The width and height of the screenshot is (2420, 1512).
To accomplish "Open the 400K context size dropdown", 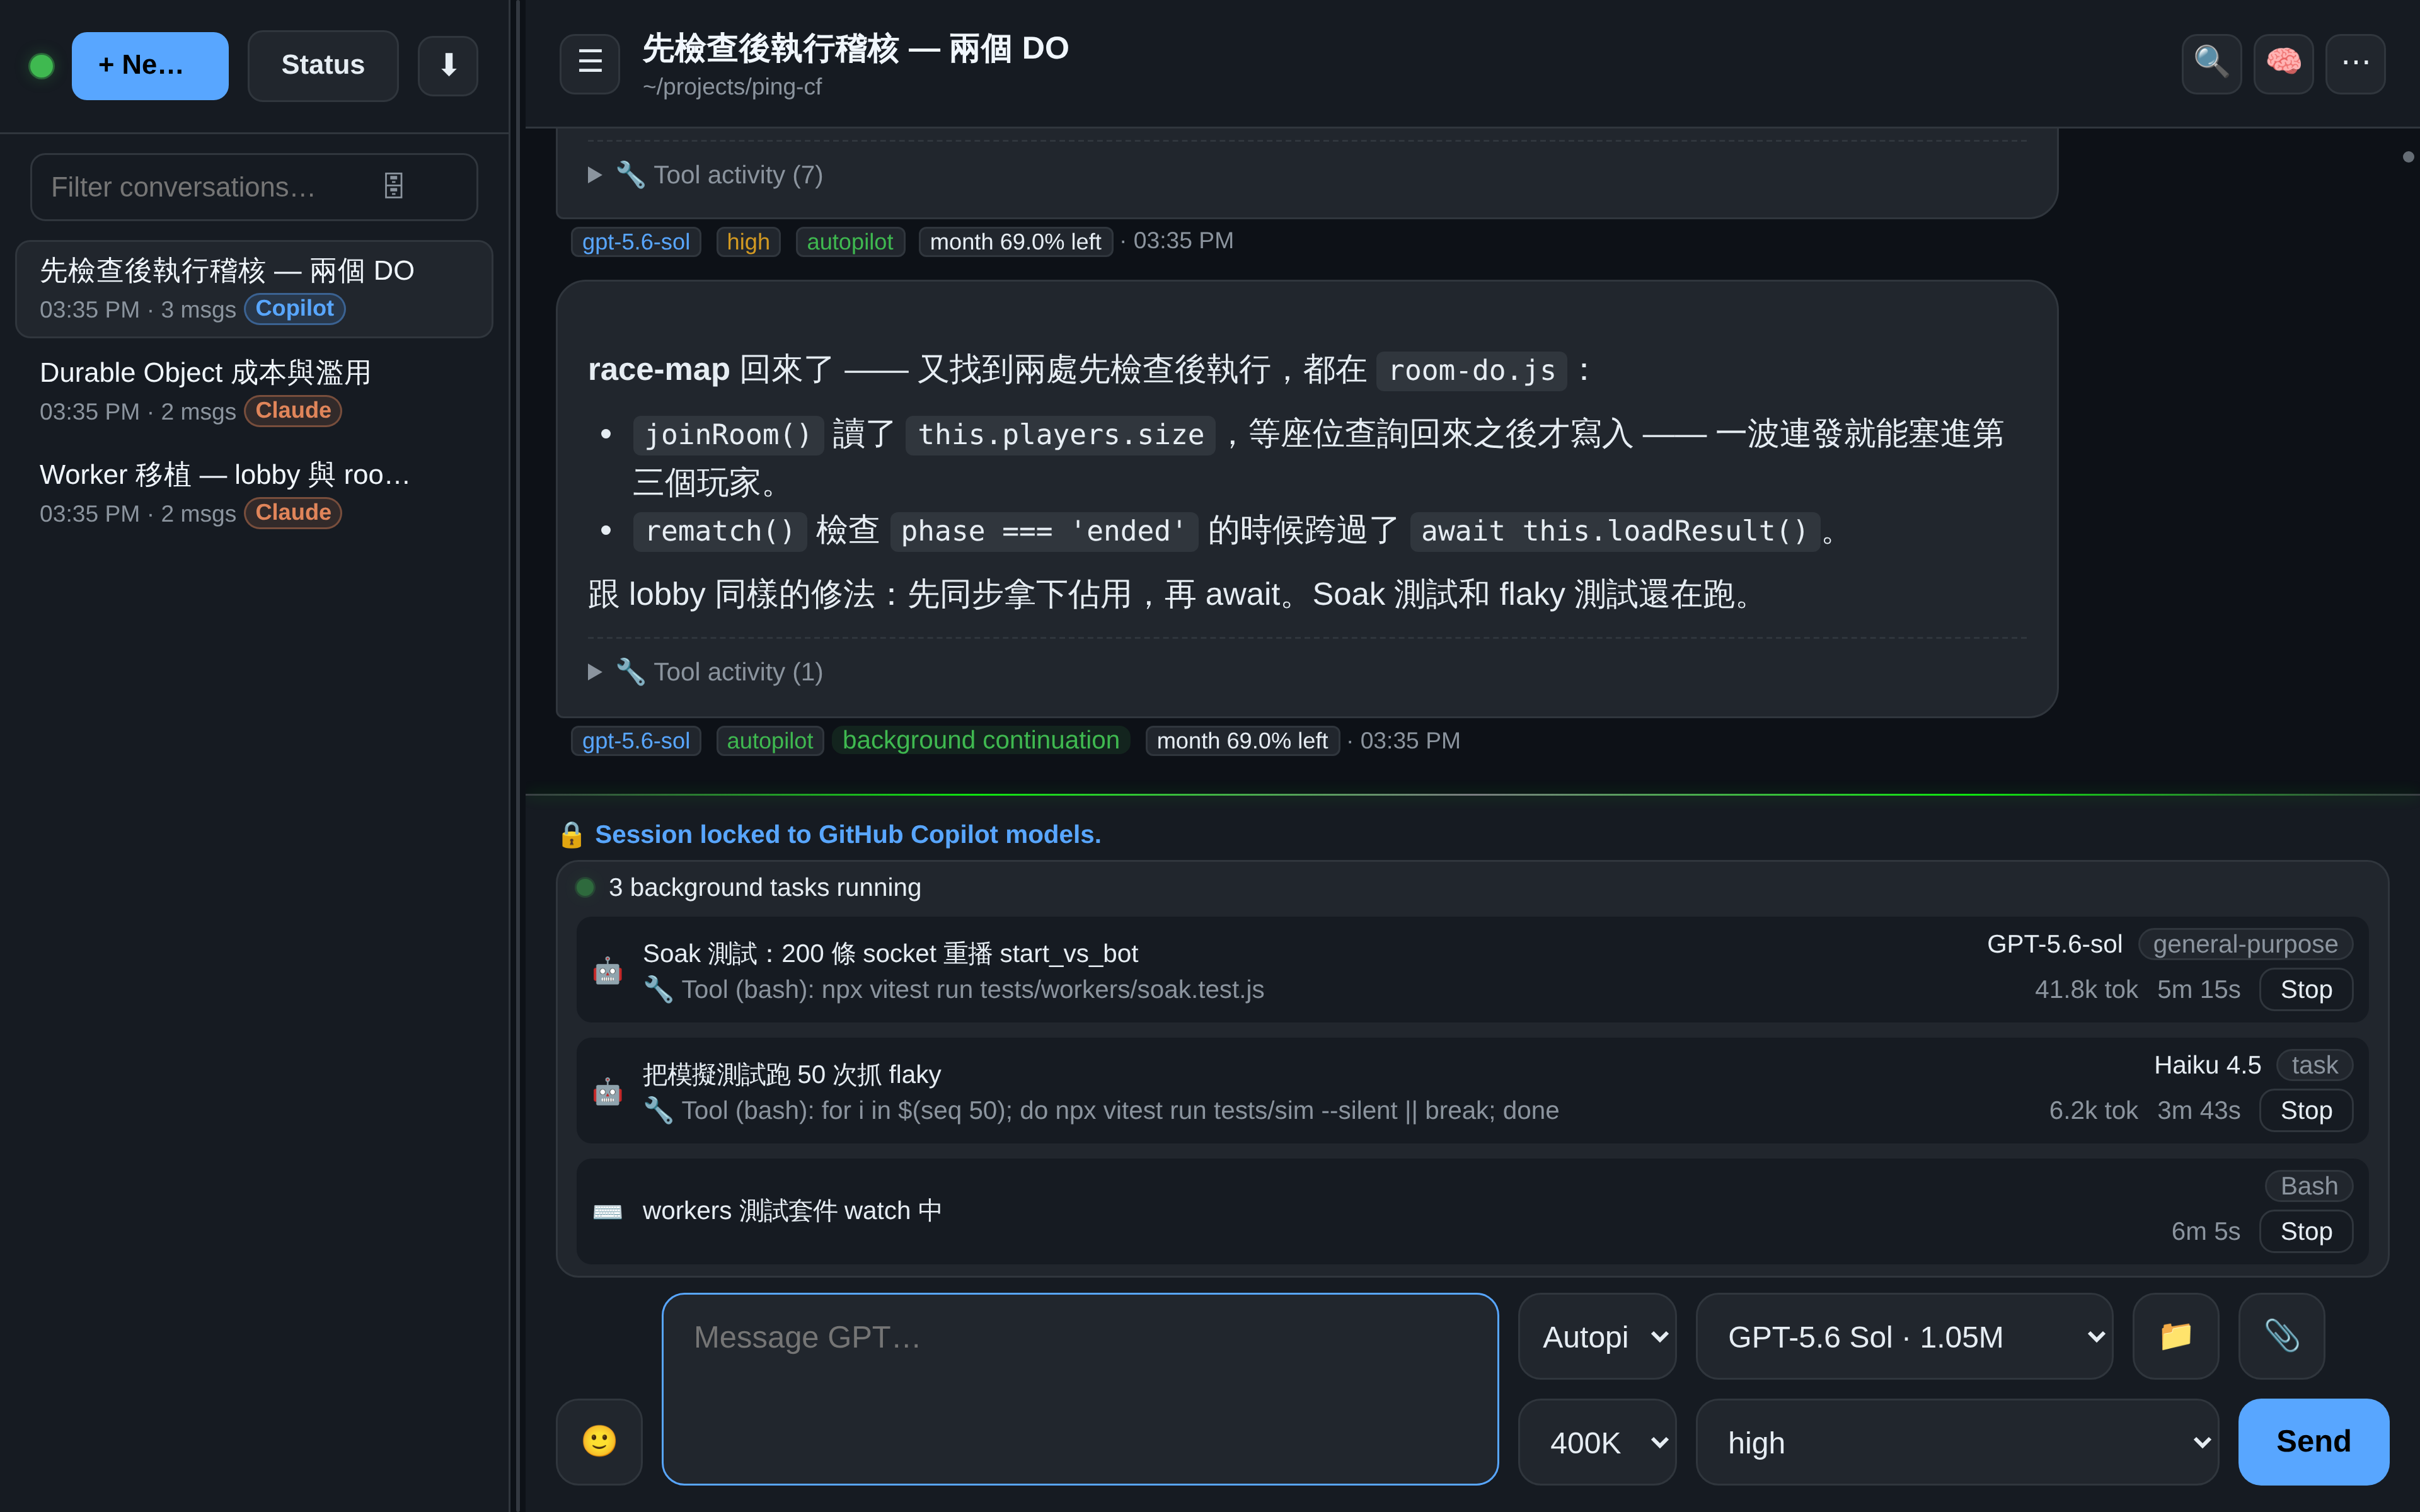I will (1597, 1442).
